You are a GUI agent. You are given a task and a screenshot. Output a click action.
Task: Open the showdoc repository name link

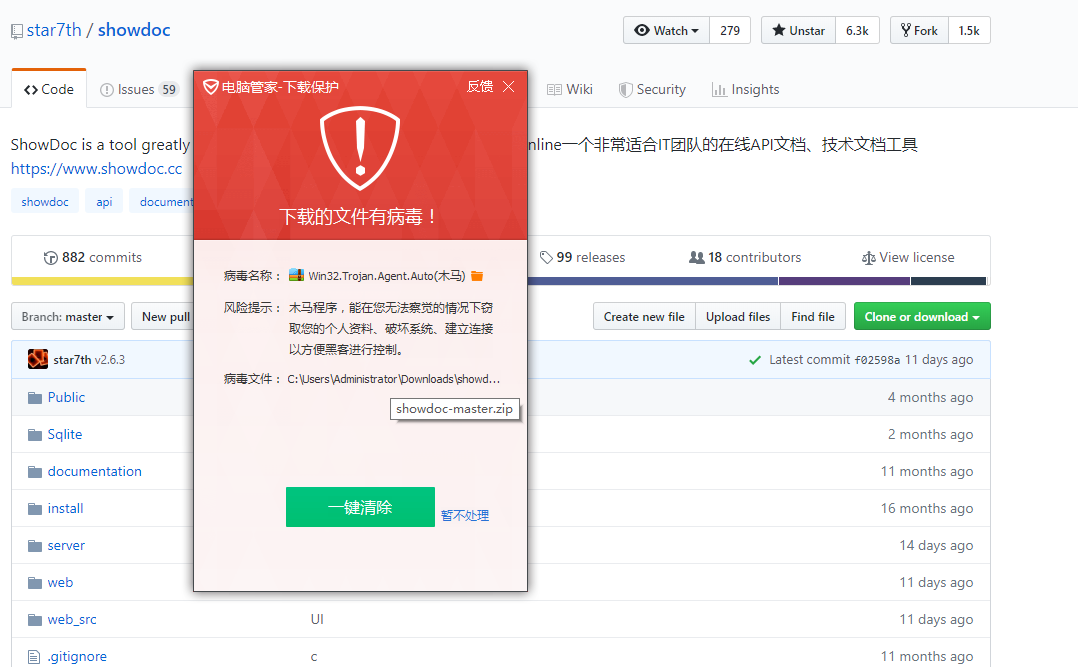(x=134, y=30)
